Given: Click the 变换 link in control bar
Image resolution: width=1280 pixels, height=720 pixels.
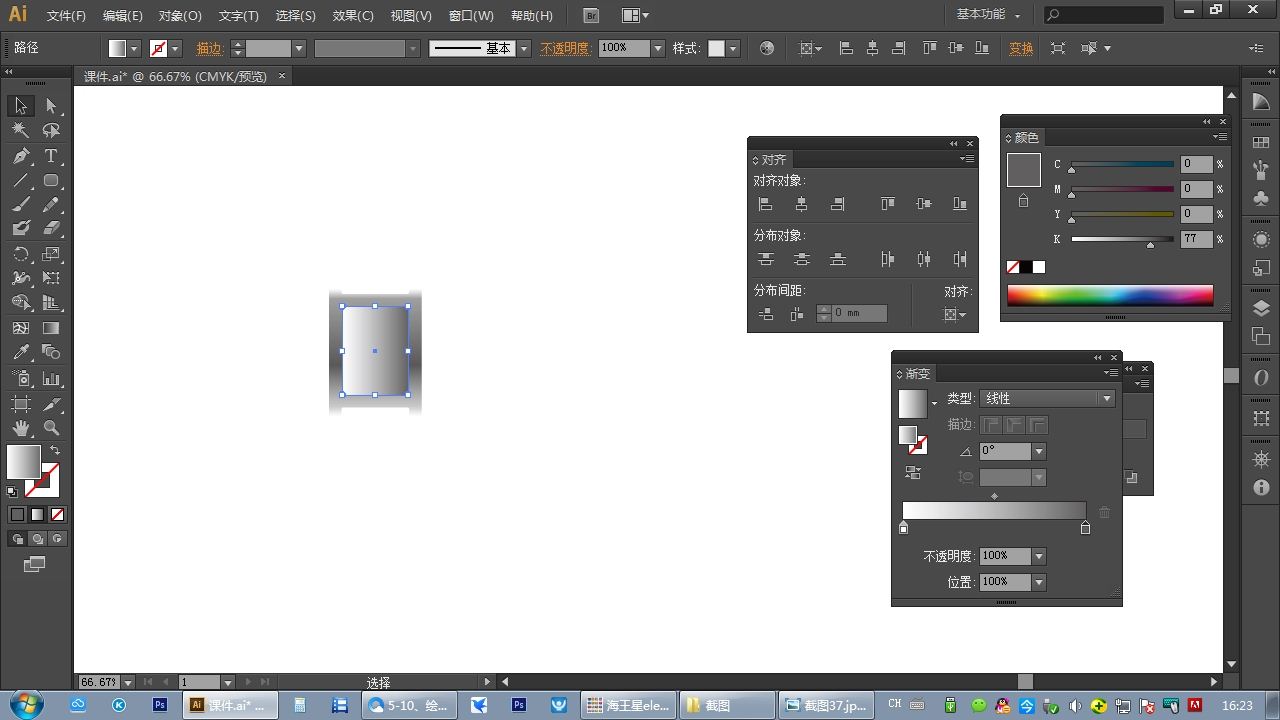Looking at the screenshot, I should coord(1021,48).
